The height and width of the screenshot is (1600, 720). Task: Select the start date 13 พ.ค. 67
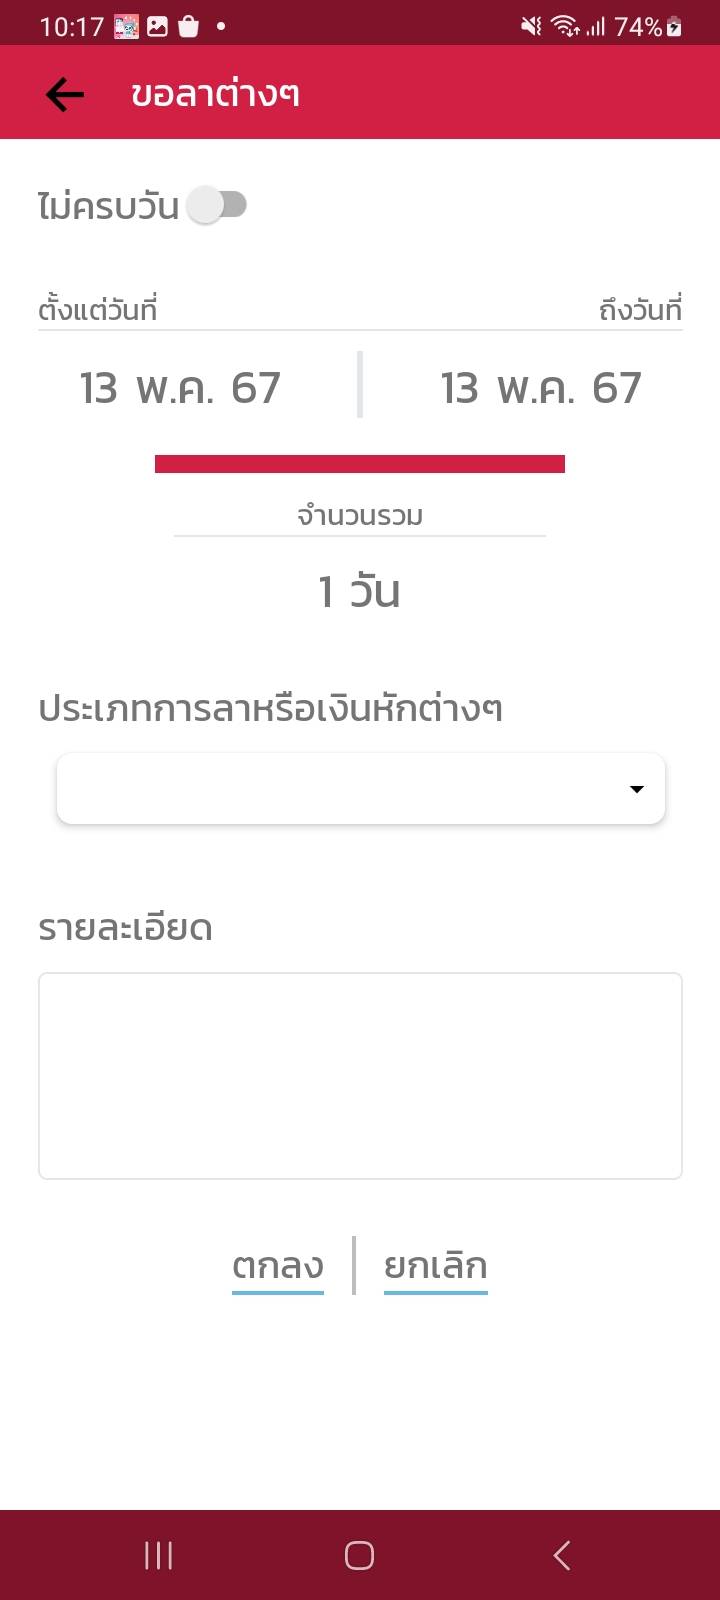(x=180, y=388)
